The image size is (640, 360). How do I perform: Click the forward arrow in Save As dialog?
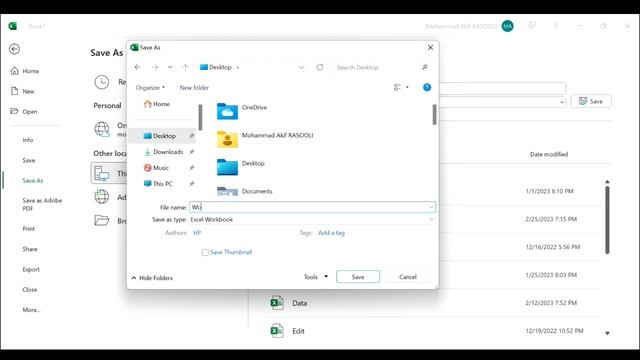155,67
